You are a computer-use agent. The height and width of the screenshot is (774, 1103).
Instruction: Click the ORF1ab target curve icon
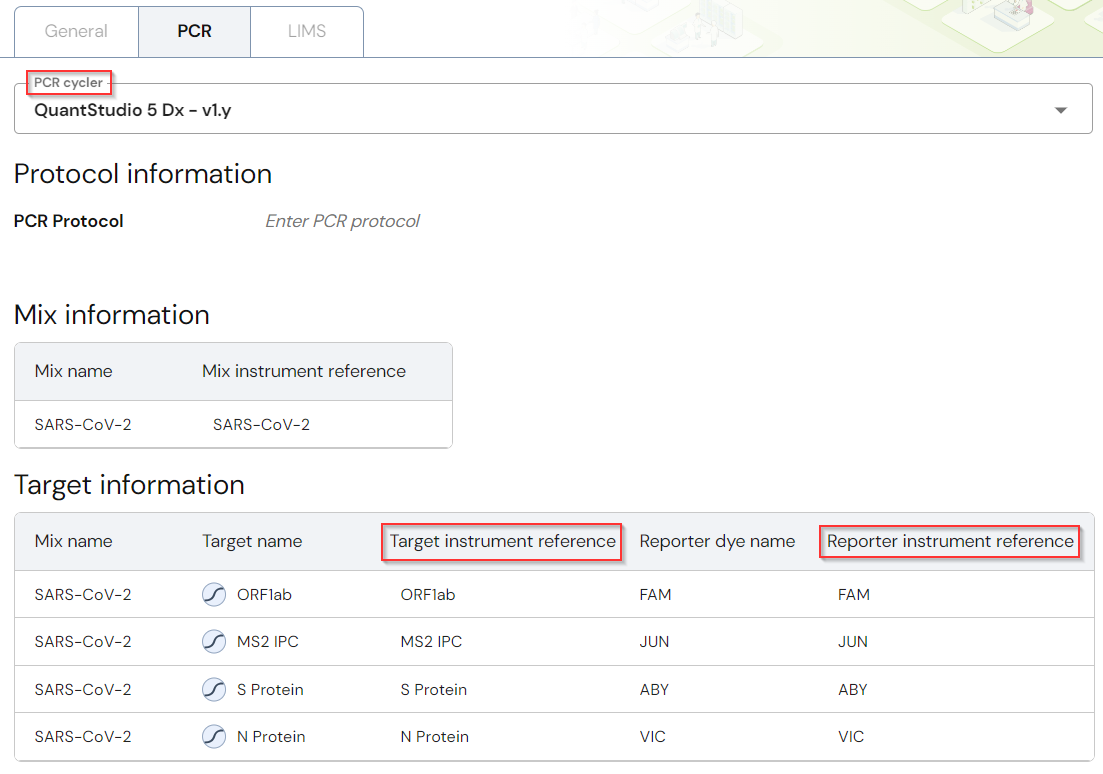[x=214, y=595]
